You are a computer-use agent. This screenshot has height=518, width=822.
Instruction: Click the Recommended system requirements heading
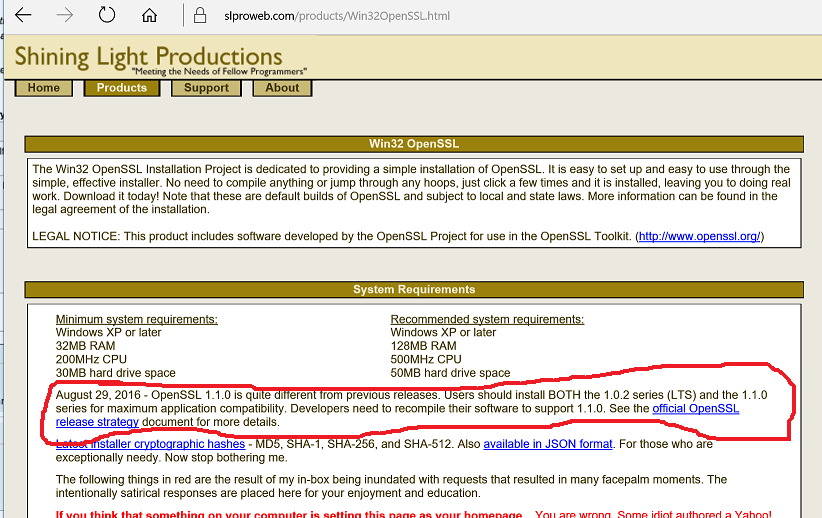(487, 320)
